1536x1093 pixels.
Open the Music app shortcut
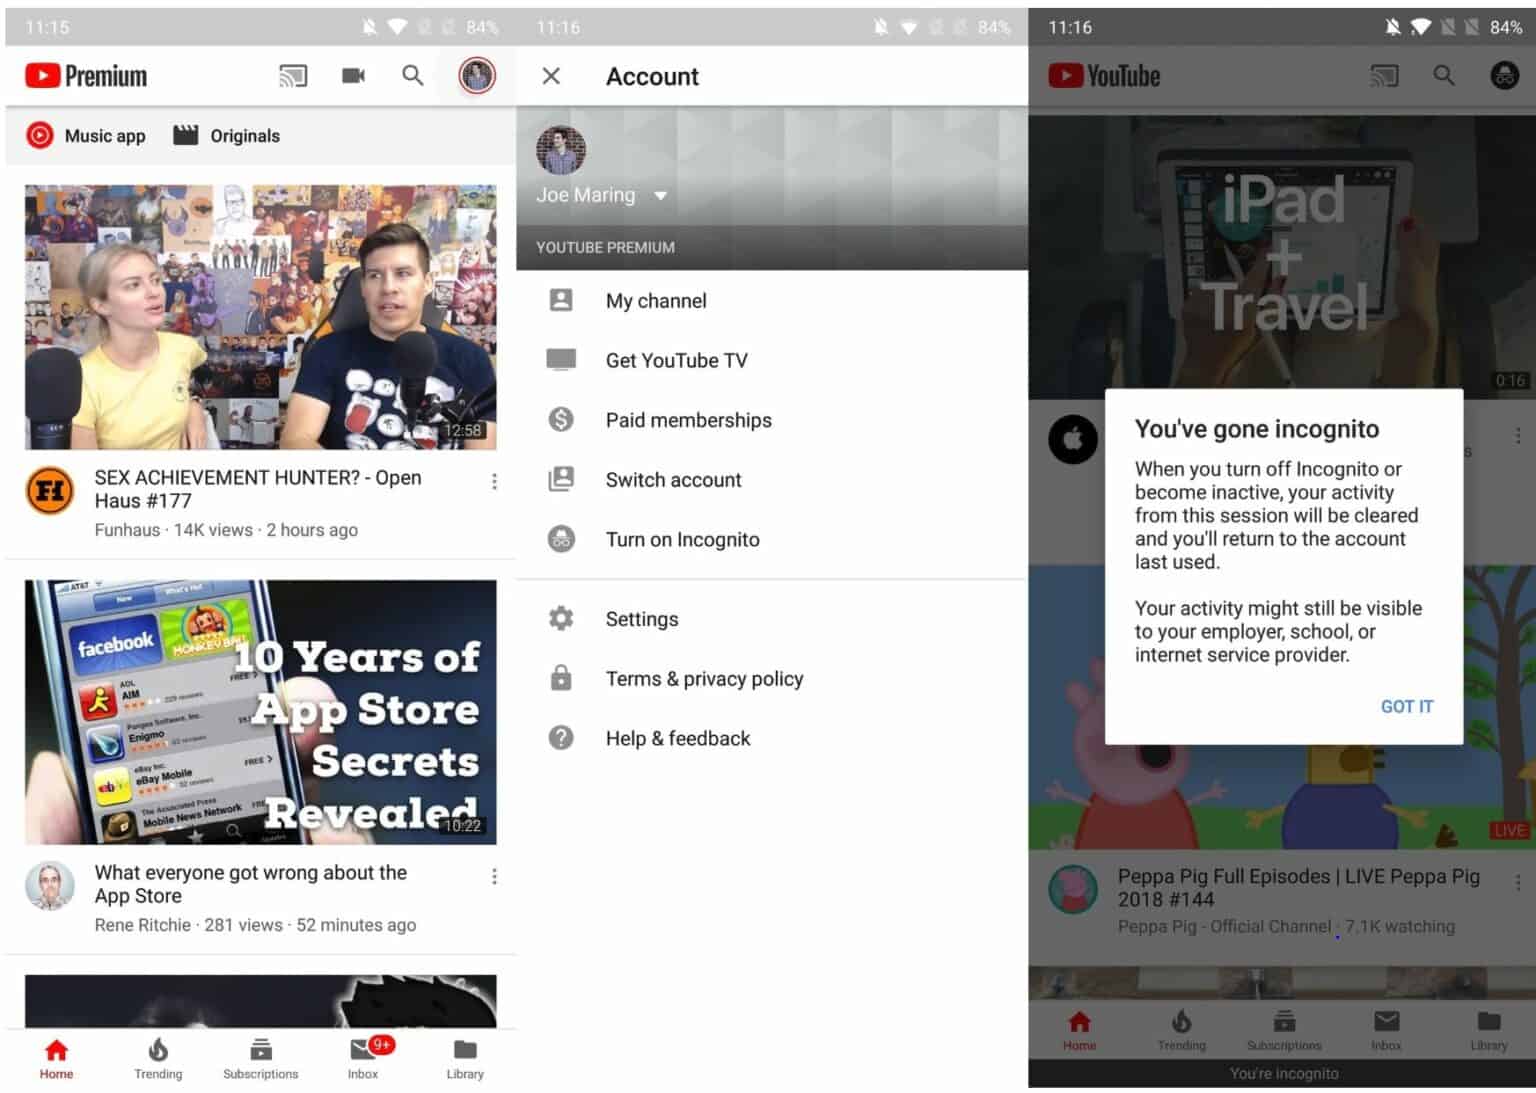pos(86,136)
